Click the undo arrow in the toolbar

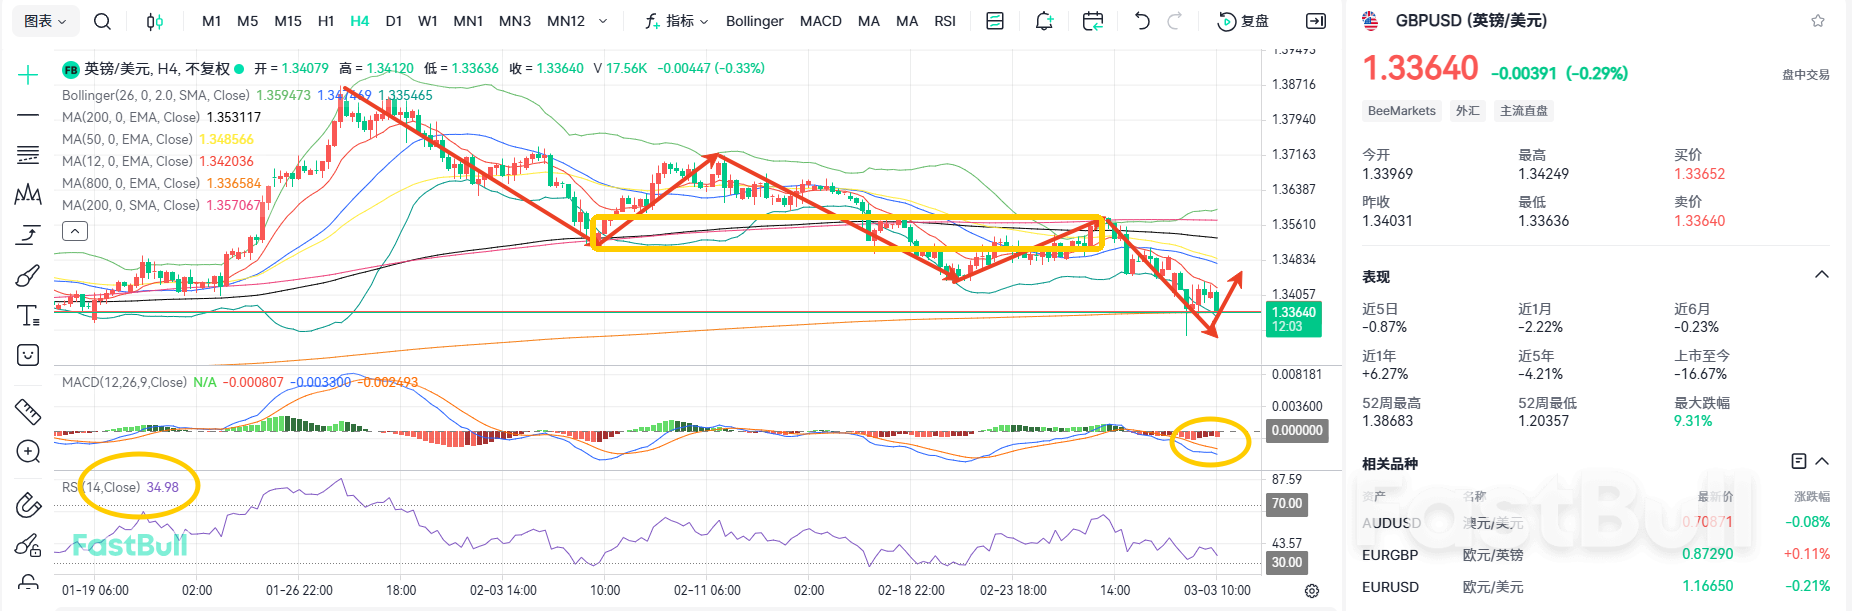pos(1141,21)
